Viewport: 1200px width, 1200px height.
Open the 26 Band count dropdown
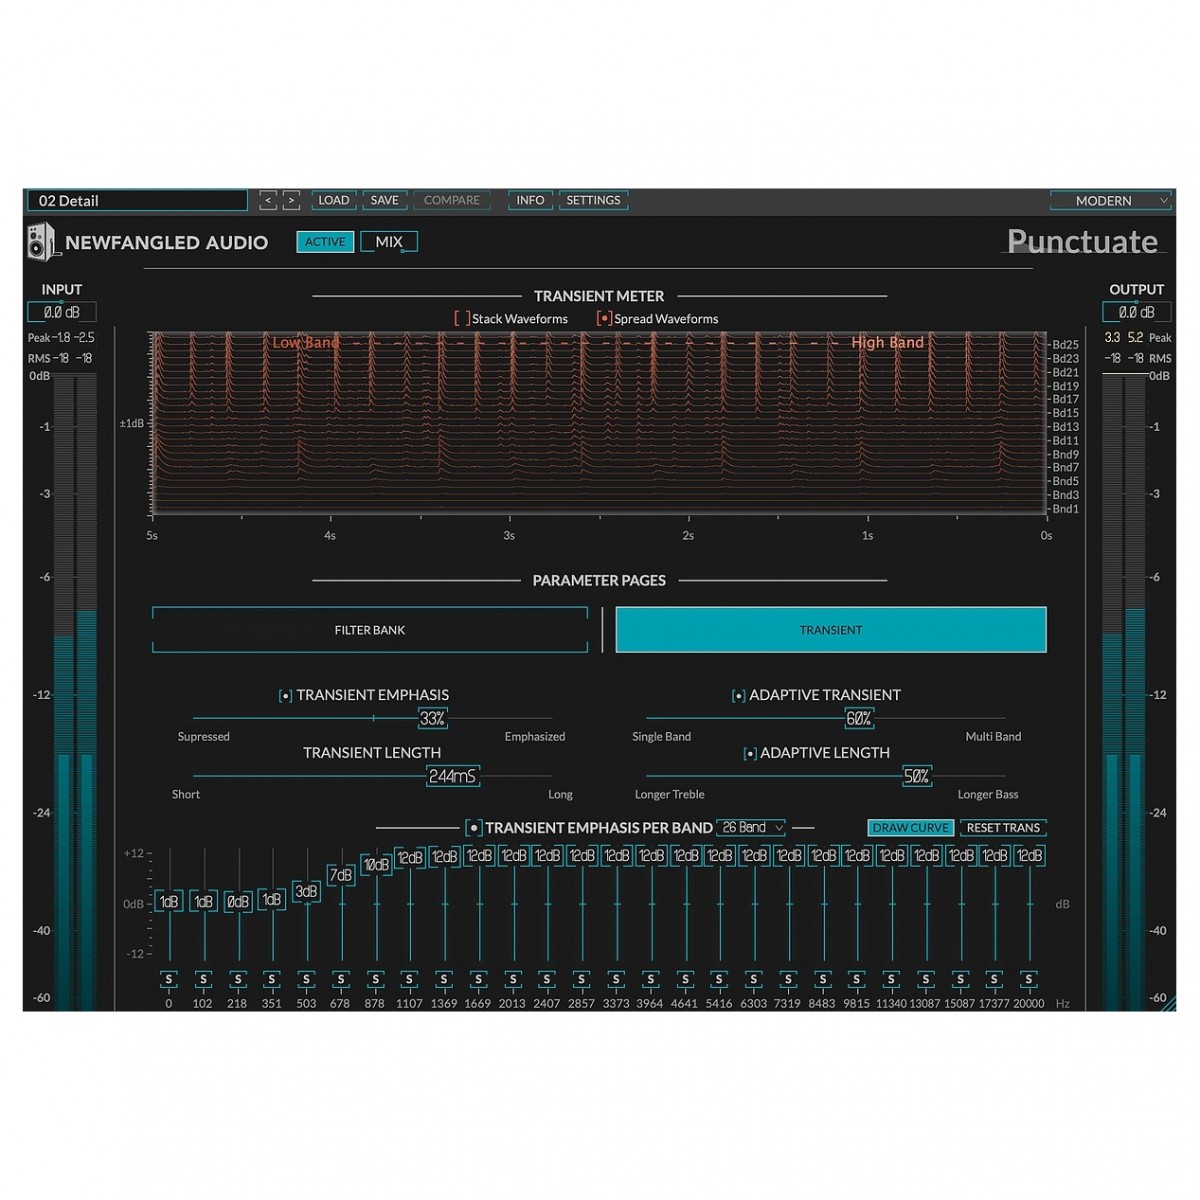(751, 828)
